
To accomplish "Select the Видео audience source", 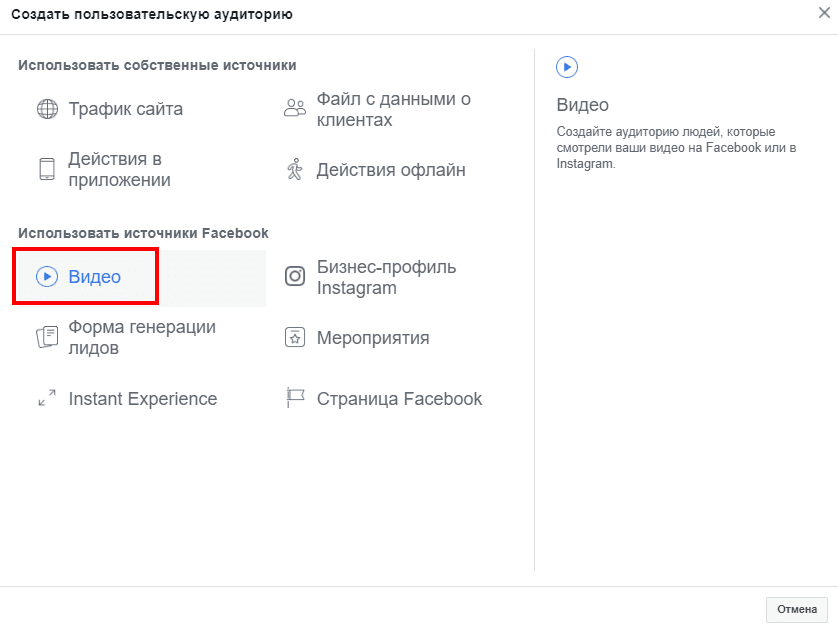I will click(x=141, y=277).
